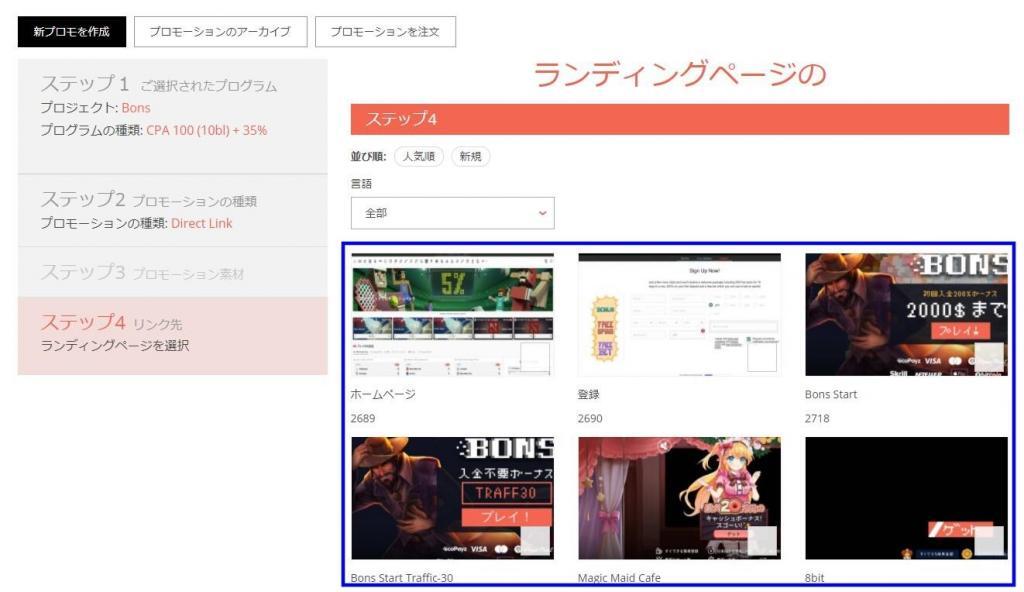Sort landing pages by 新規
The width and height of the screenshot is (1024, 592).
(470, 156)
